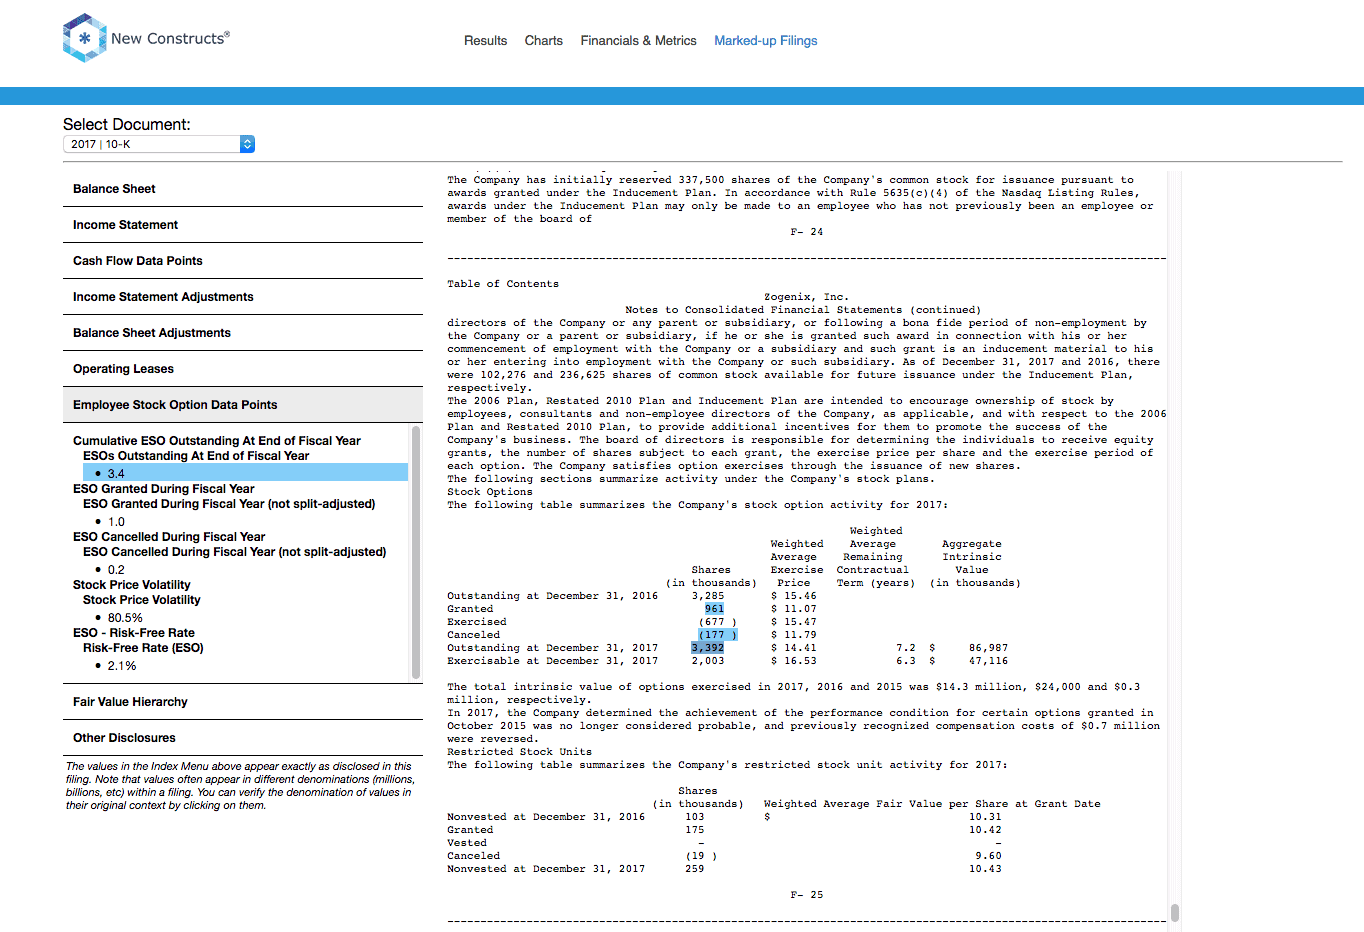Expand the Income Statement section
1364x932 pixels.
pyautogui.click(x=243, y=225)
